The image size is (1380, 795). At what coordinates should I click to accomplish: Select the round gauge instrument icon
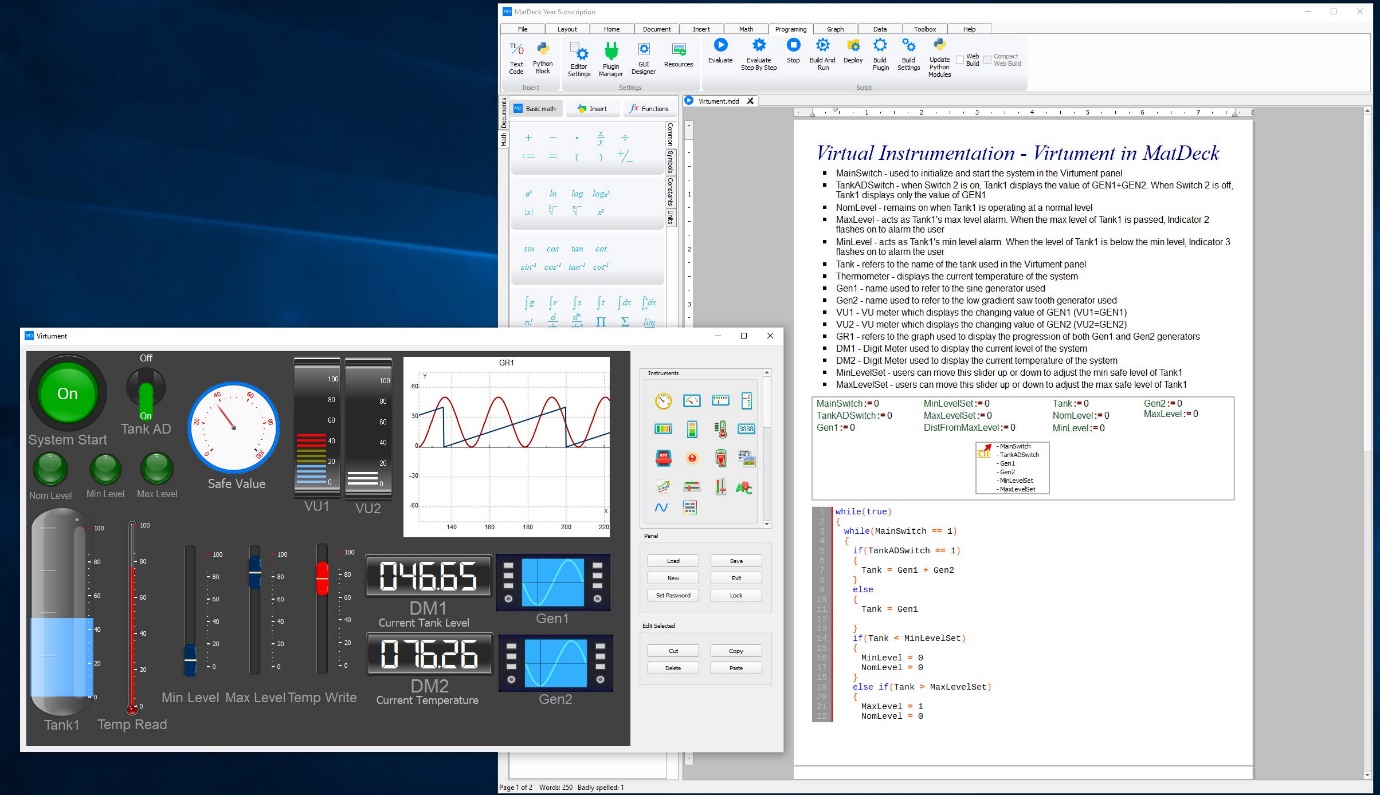pyautogui.click(x=662, y=401)
